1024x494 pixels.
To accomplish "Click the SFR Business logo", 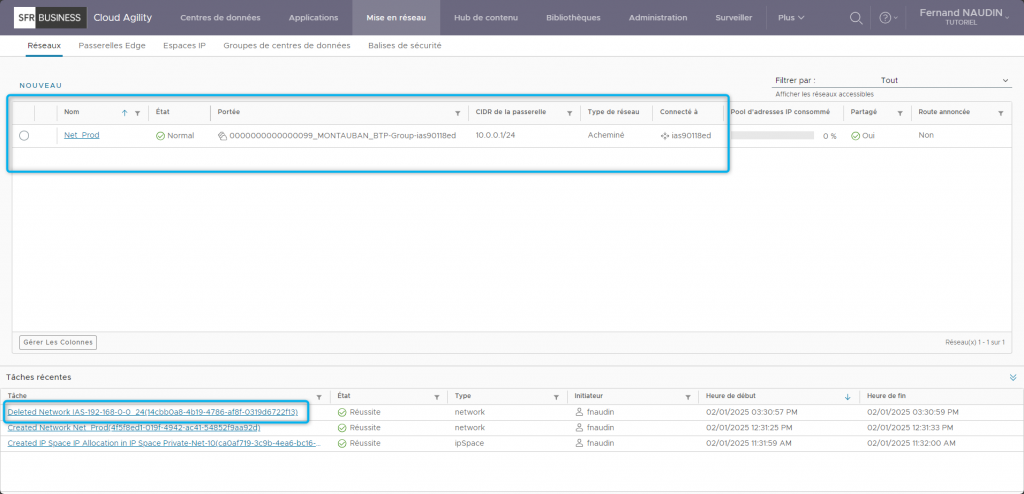I will pos(50,18).
